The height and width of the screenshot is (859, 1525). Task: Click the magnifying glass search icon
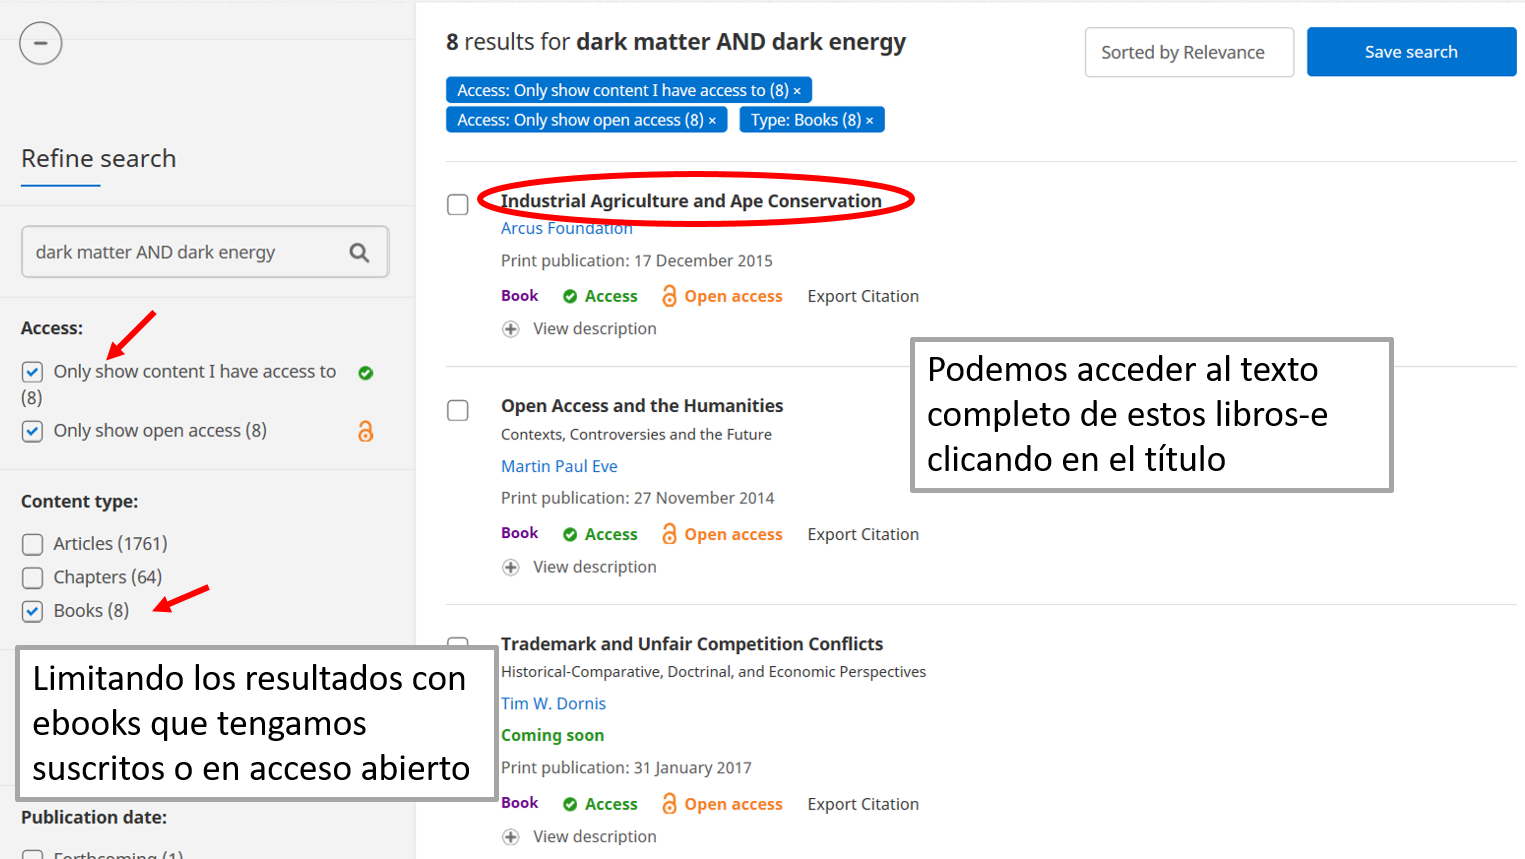click(x=359, y=253)
